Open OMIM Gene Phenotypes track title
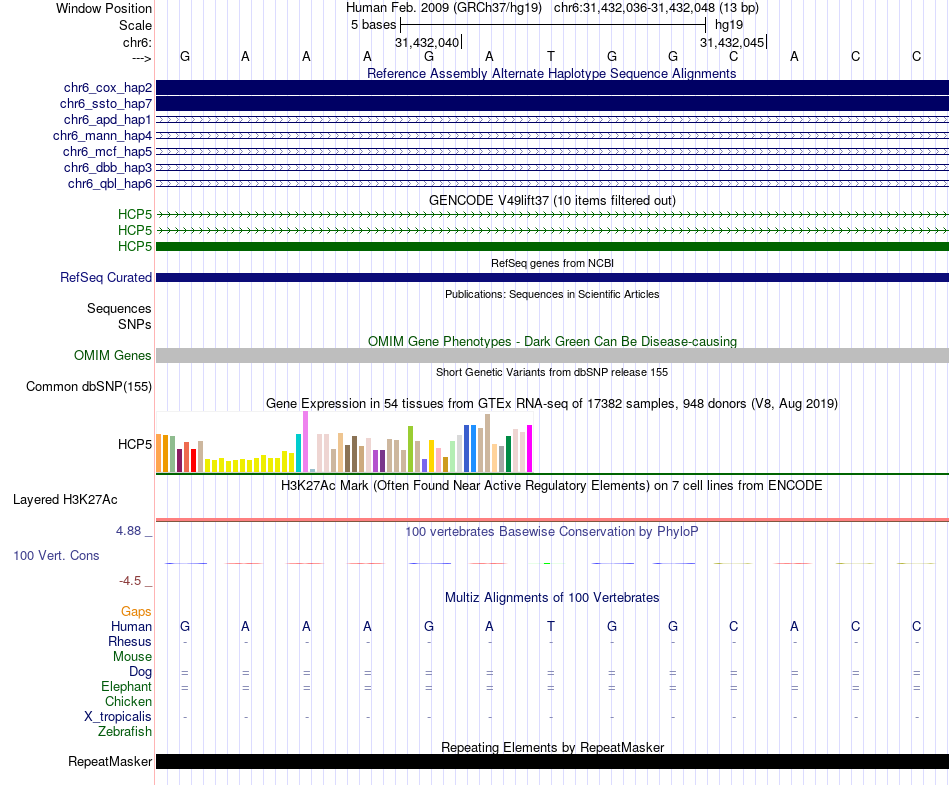The height and width of the screenshot is (785, 950). (x=552, y=342)
